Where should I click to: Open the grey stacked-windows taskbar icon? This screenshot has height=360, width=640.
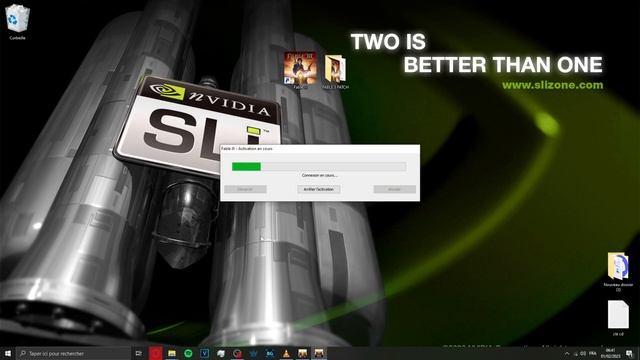tap(221, 353)
